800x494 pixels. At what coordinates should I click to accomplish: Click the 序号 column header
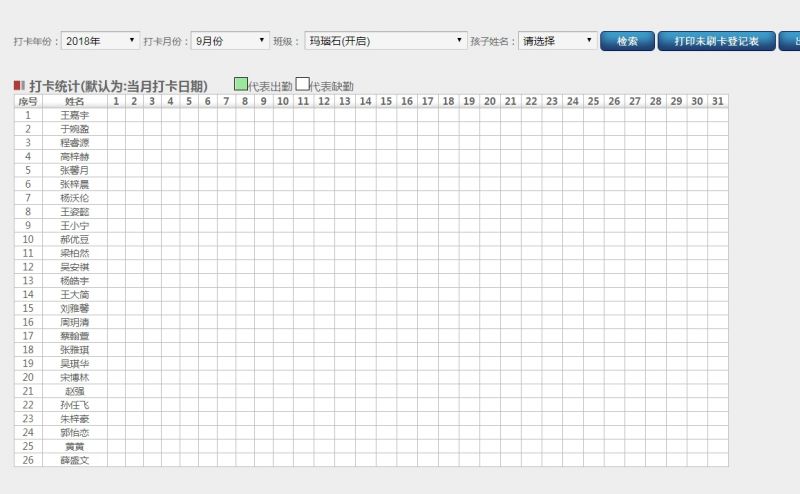point(28,102)
